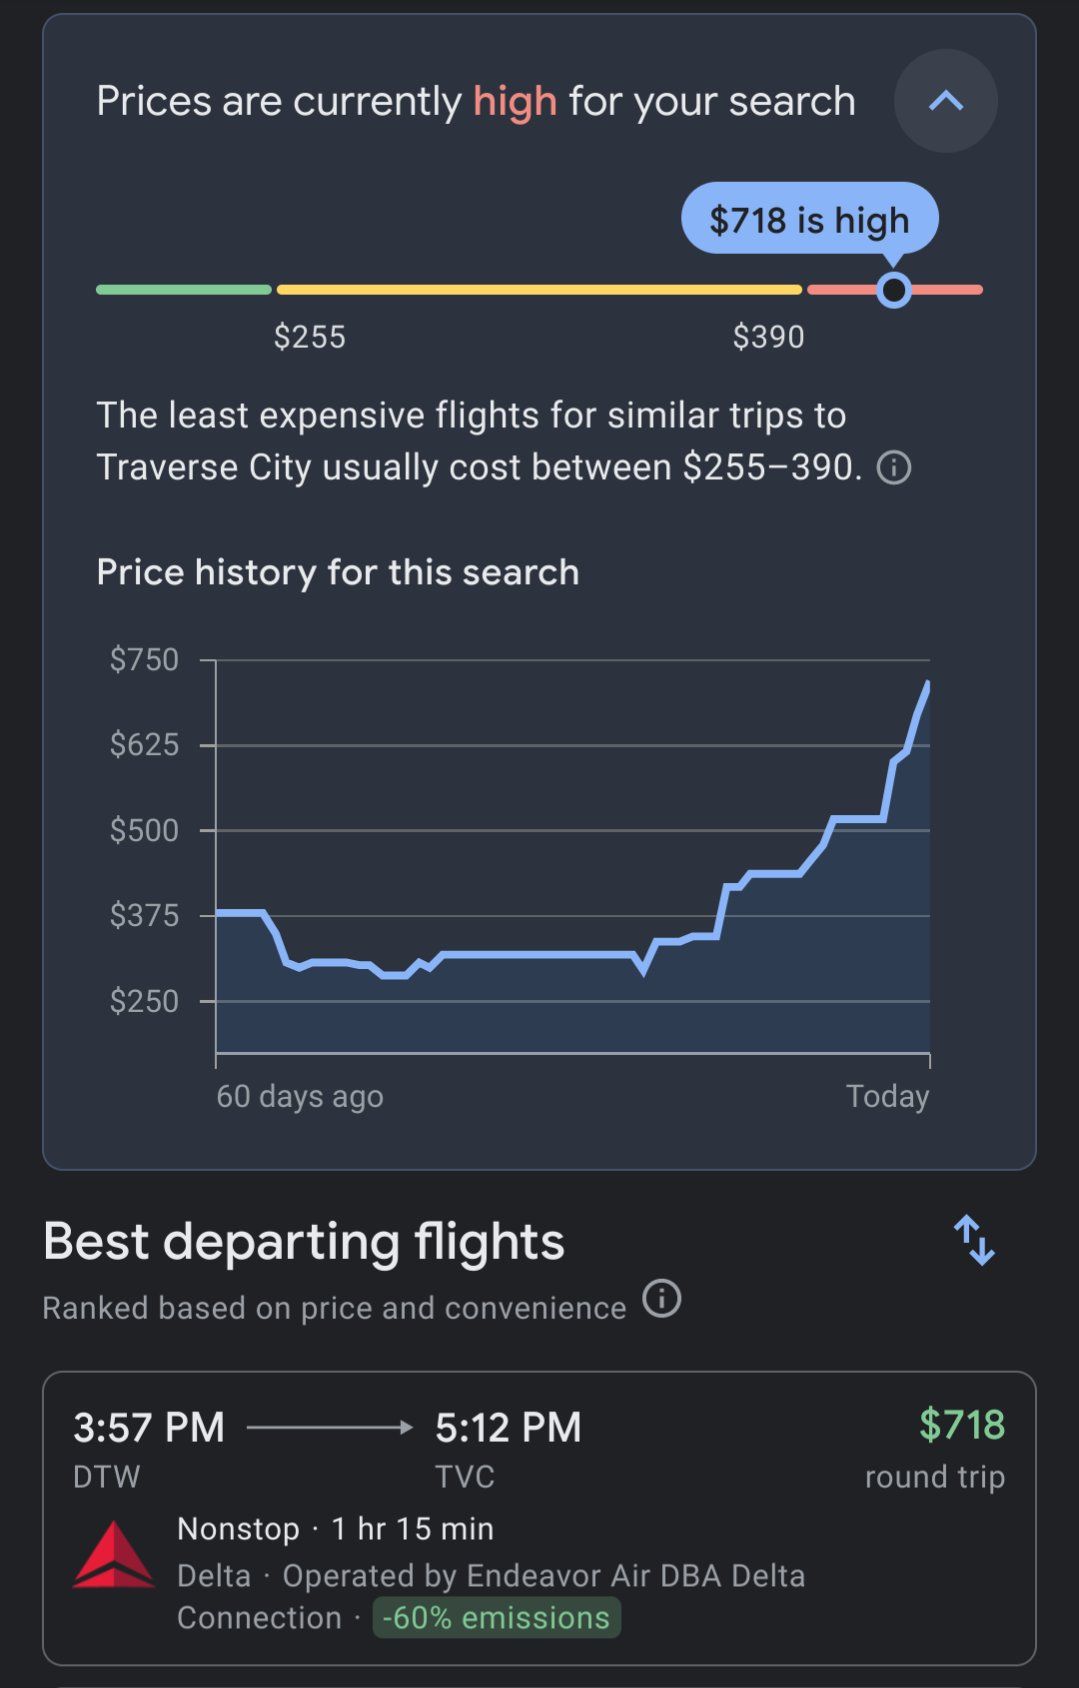Click the $255 low range label
This screenshot has width=1079, height=1688.
coord(310,337)
